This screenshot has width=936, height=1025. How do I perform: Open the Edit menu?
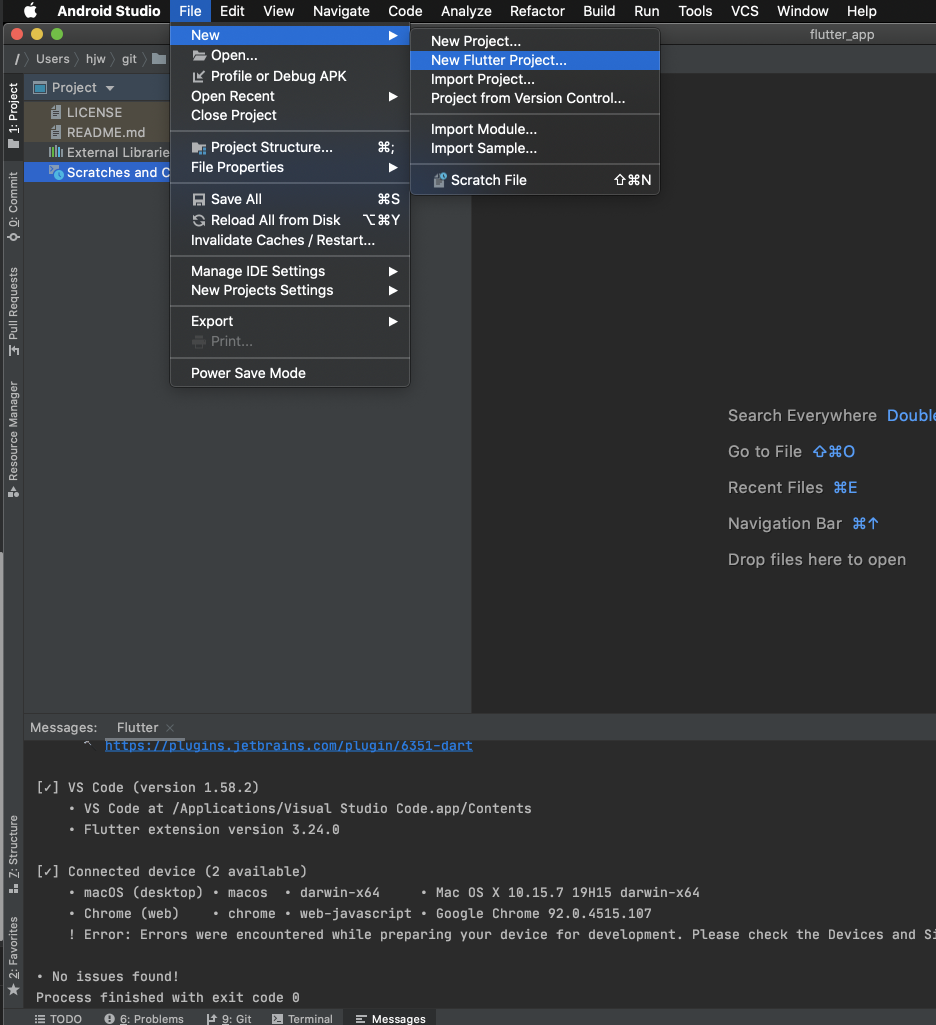tap(232, 11)
